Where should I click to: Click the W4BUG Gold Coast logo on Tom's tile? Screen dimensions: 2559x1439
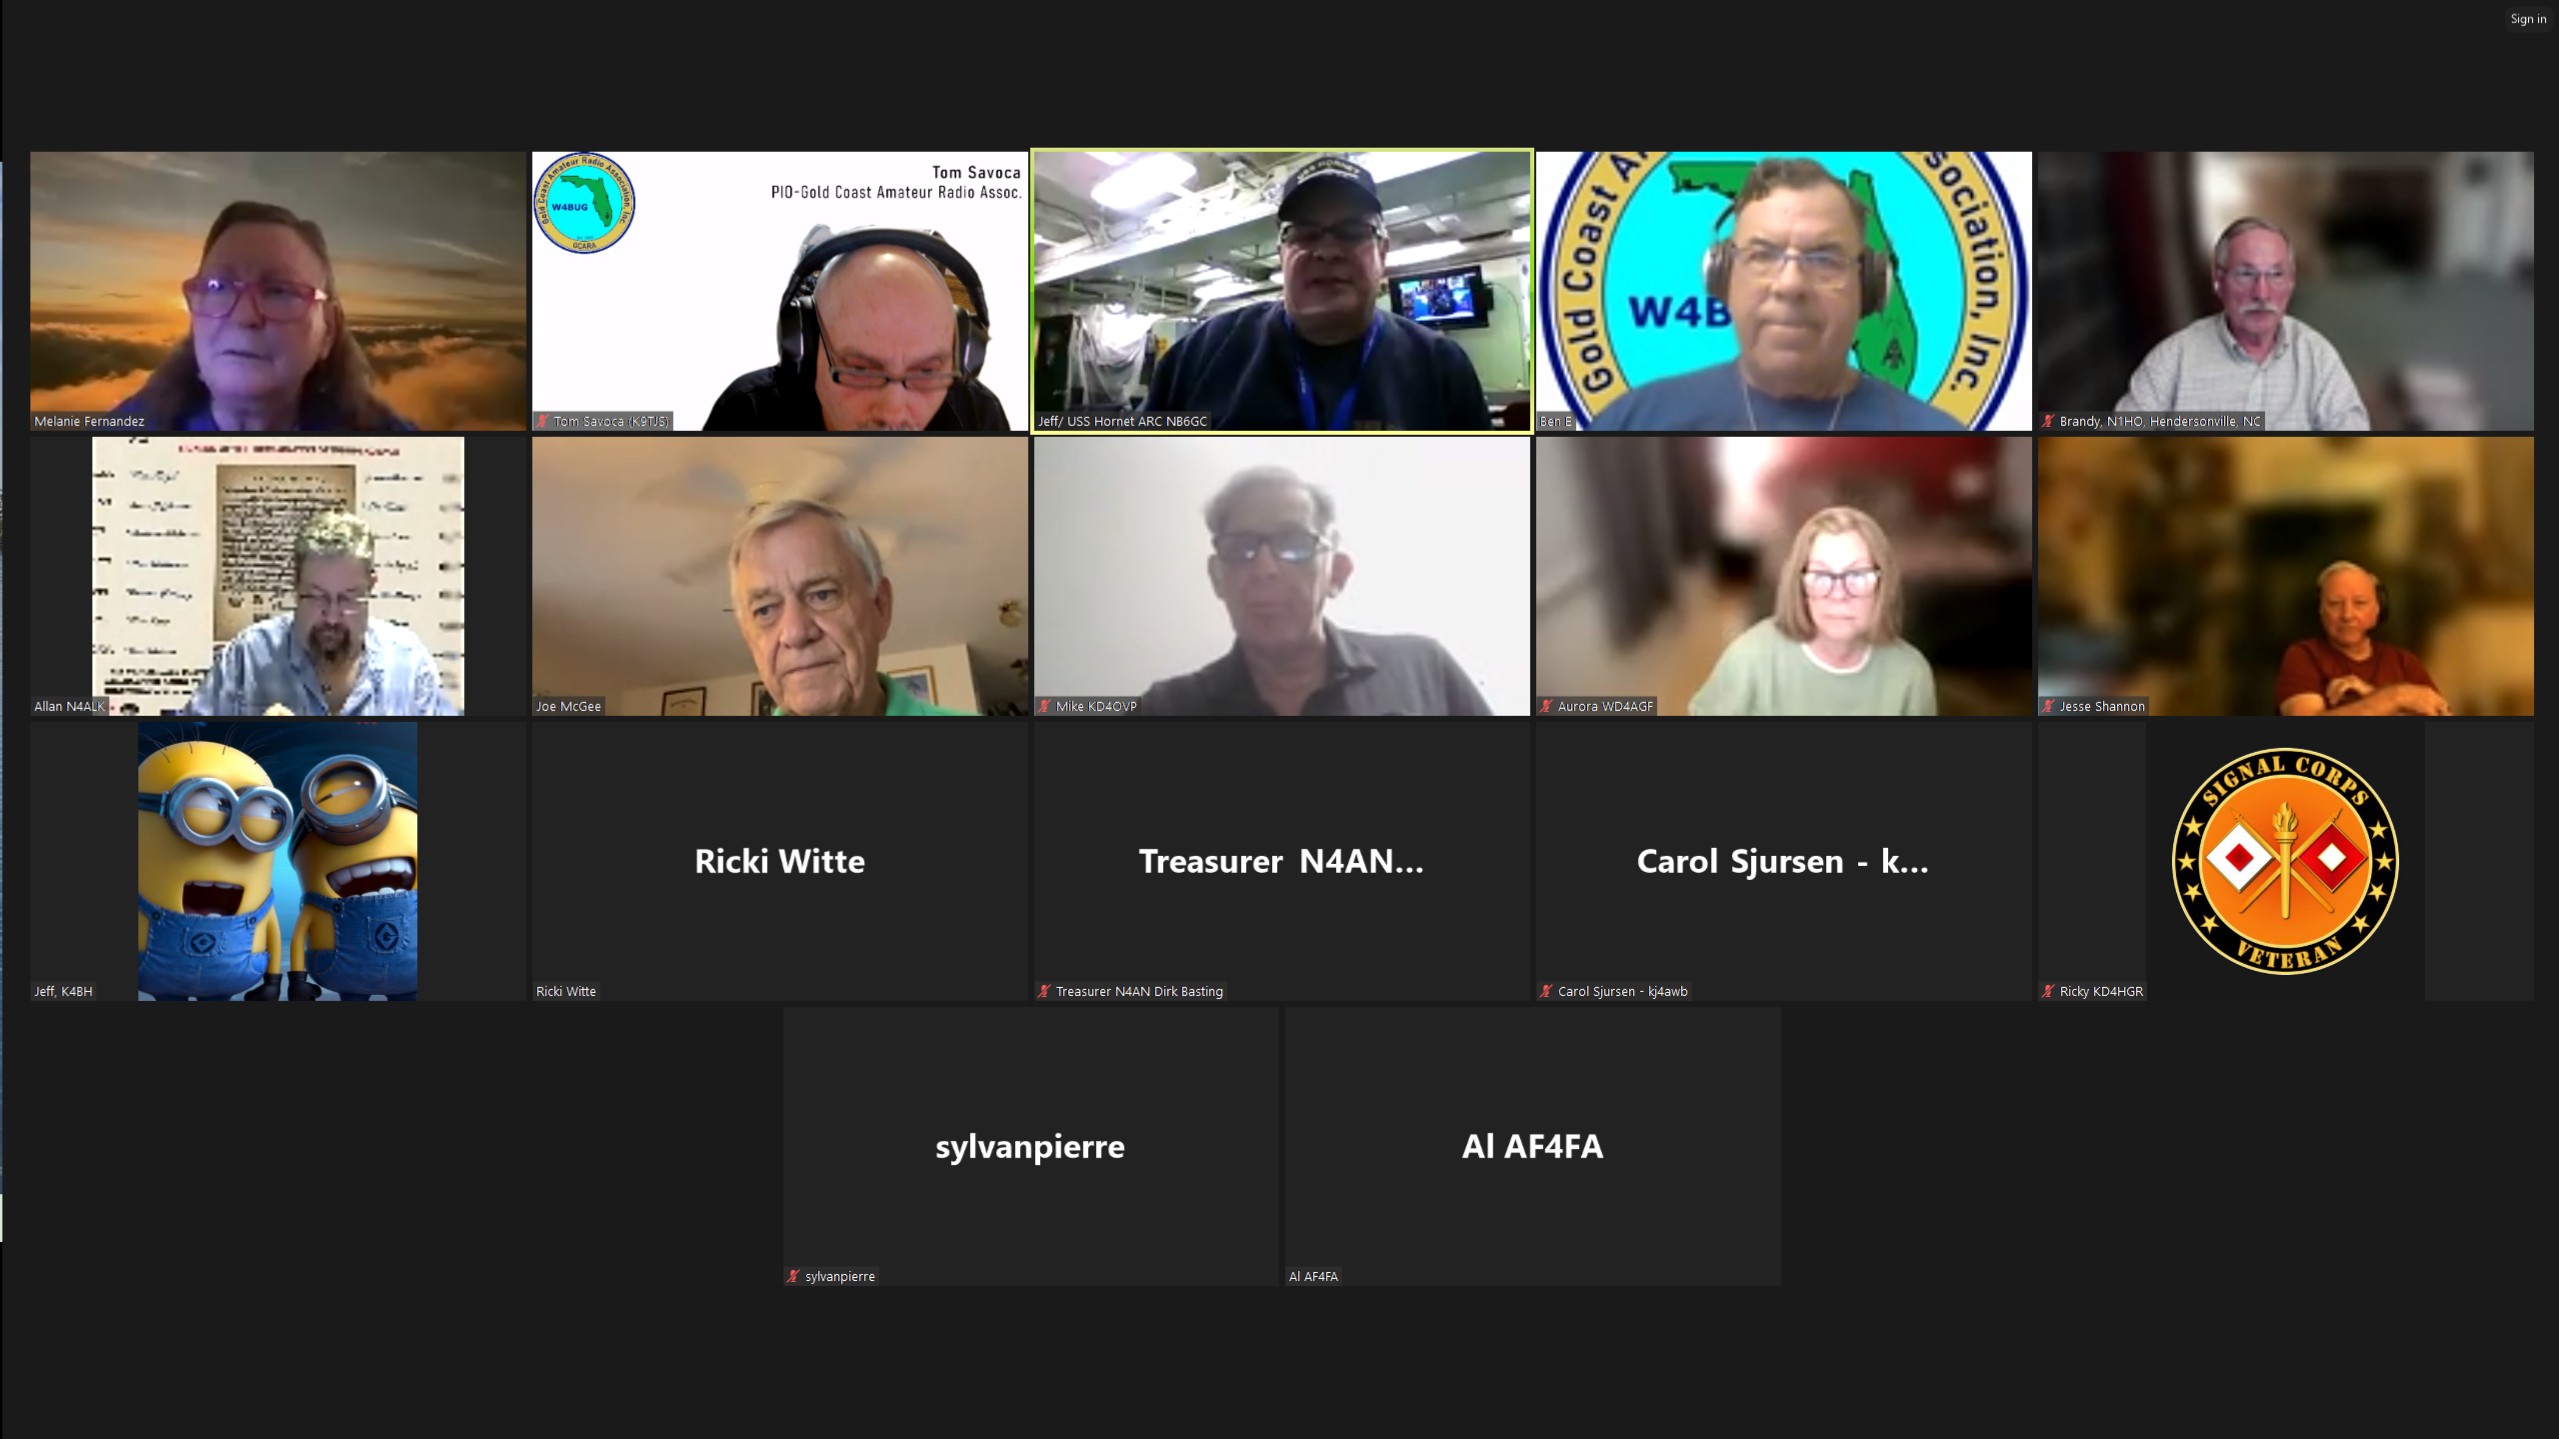pos(585,203)
